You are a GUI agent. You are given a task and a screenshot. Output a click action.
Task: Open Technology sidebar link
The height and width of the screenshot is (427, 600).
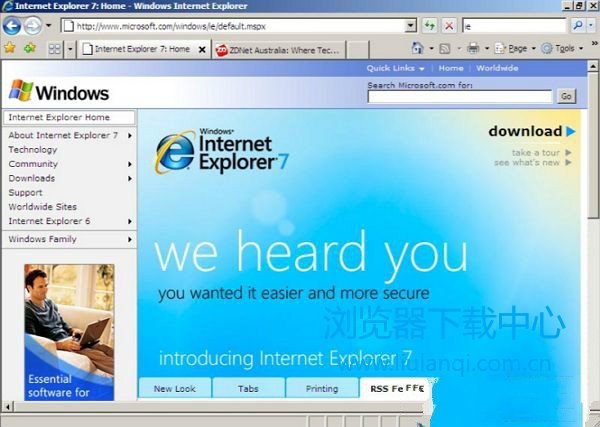click(33, 150)
